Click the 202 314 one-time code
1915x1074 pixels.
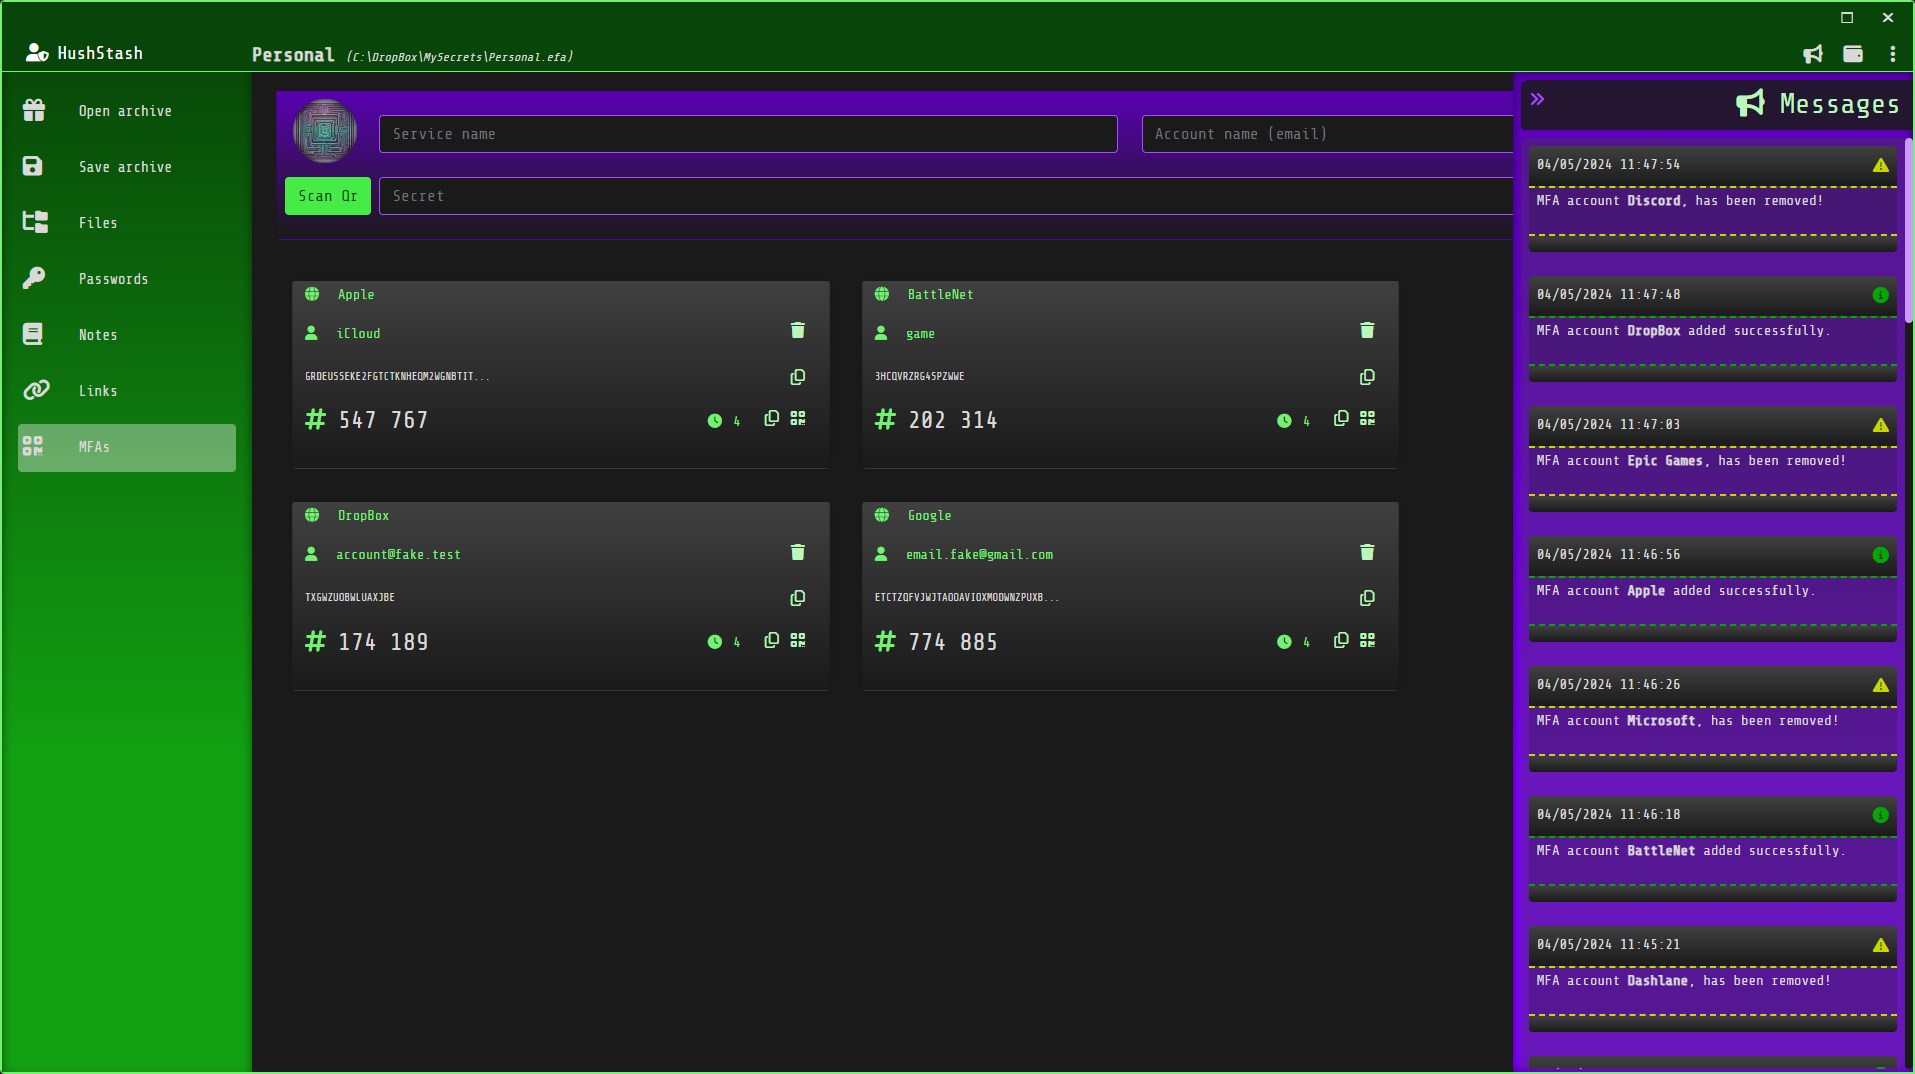tap(953, 420)
